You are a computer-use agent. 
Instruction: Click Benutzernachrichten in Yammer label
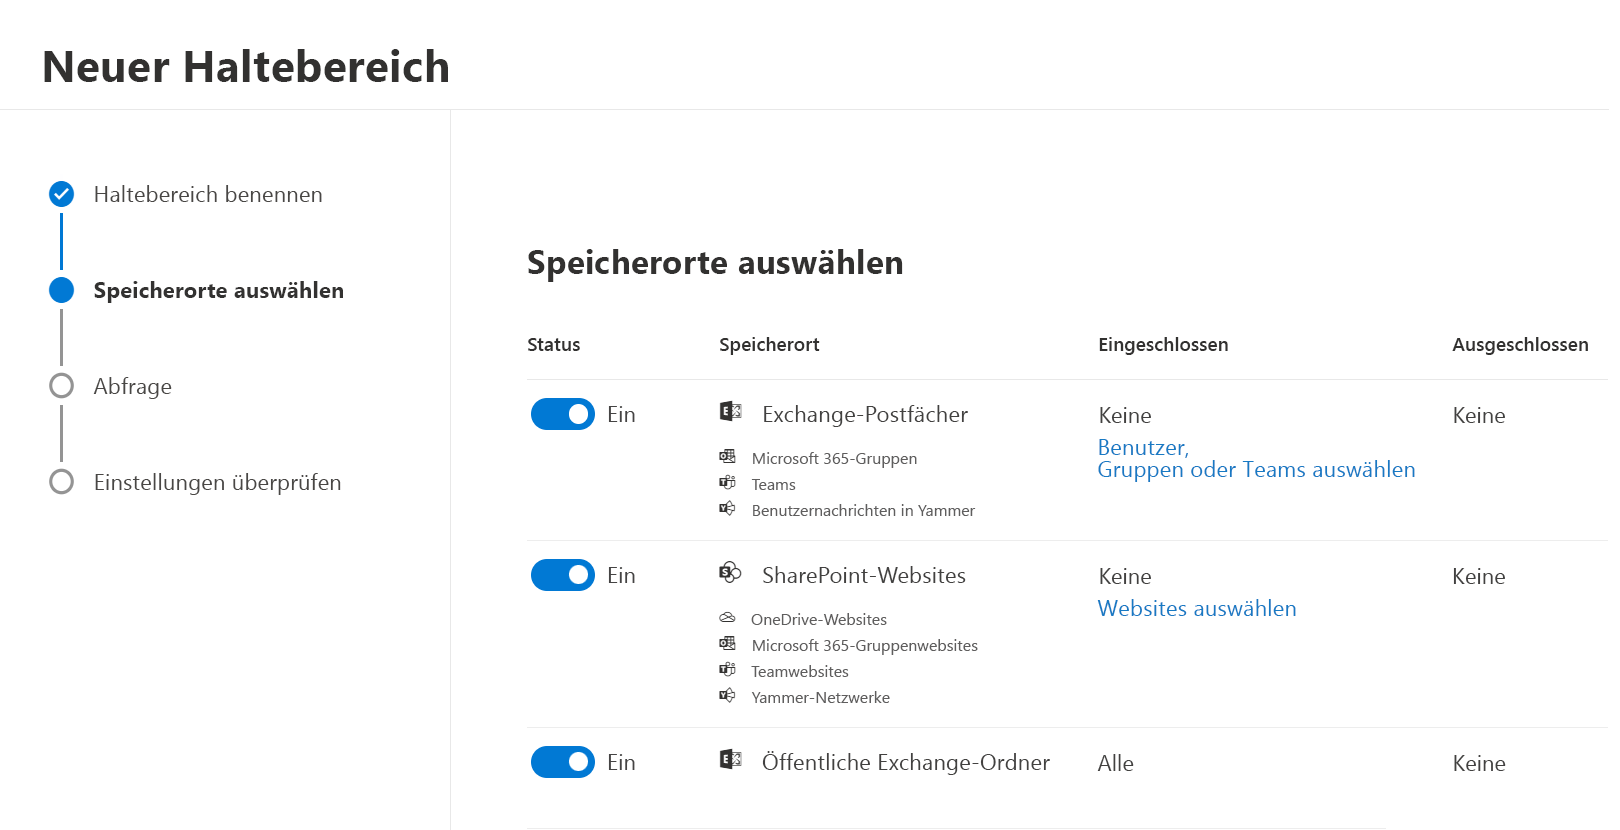pyautogui.click(x=863, y=510)
